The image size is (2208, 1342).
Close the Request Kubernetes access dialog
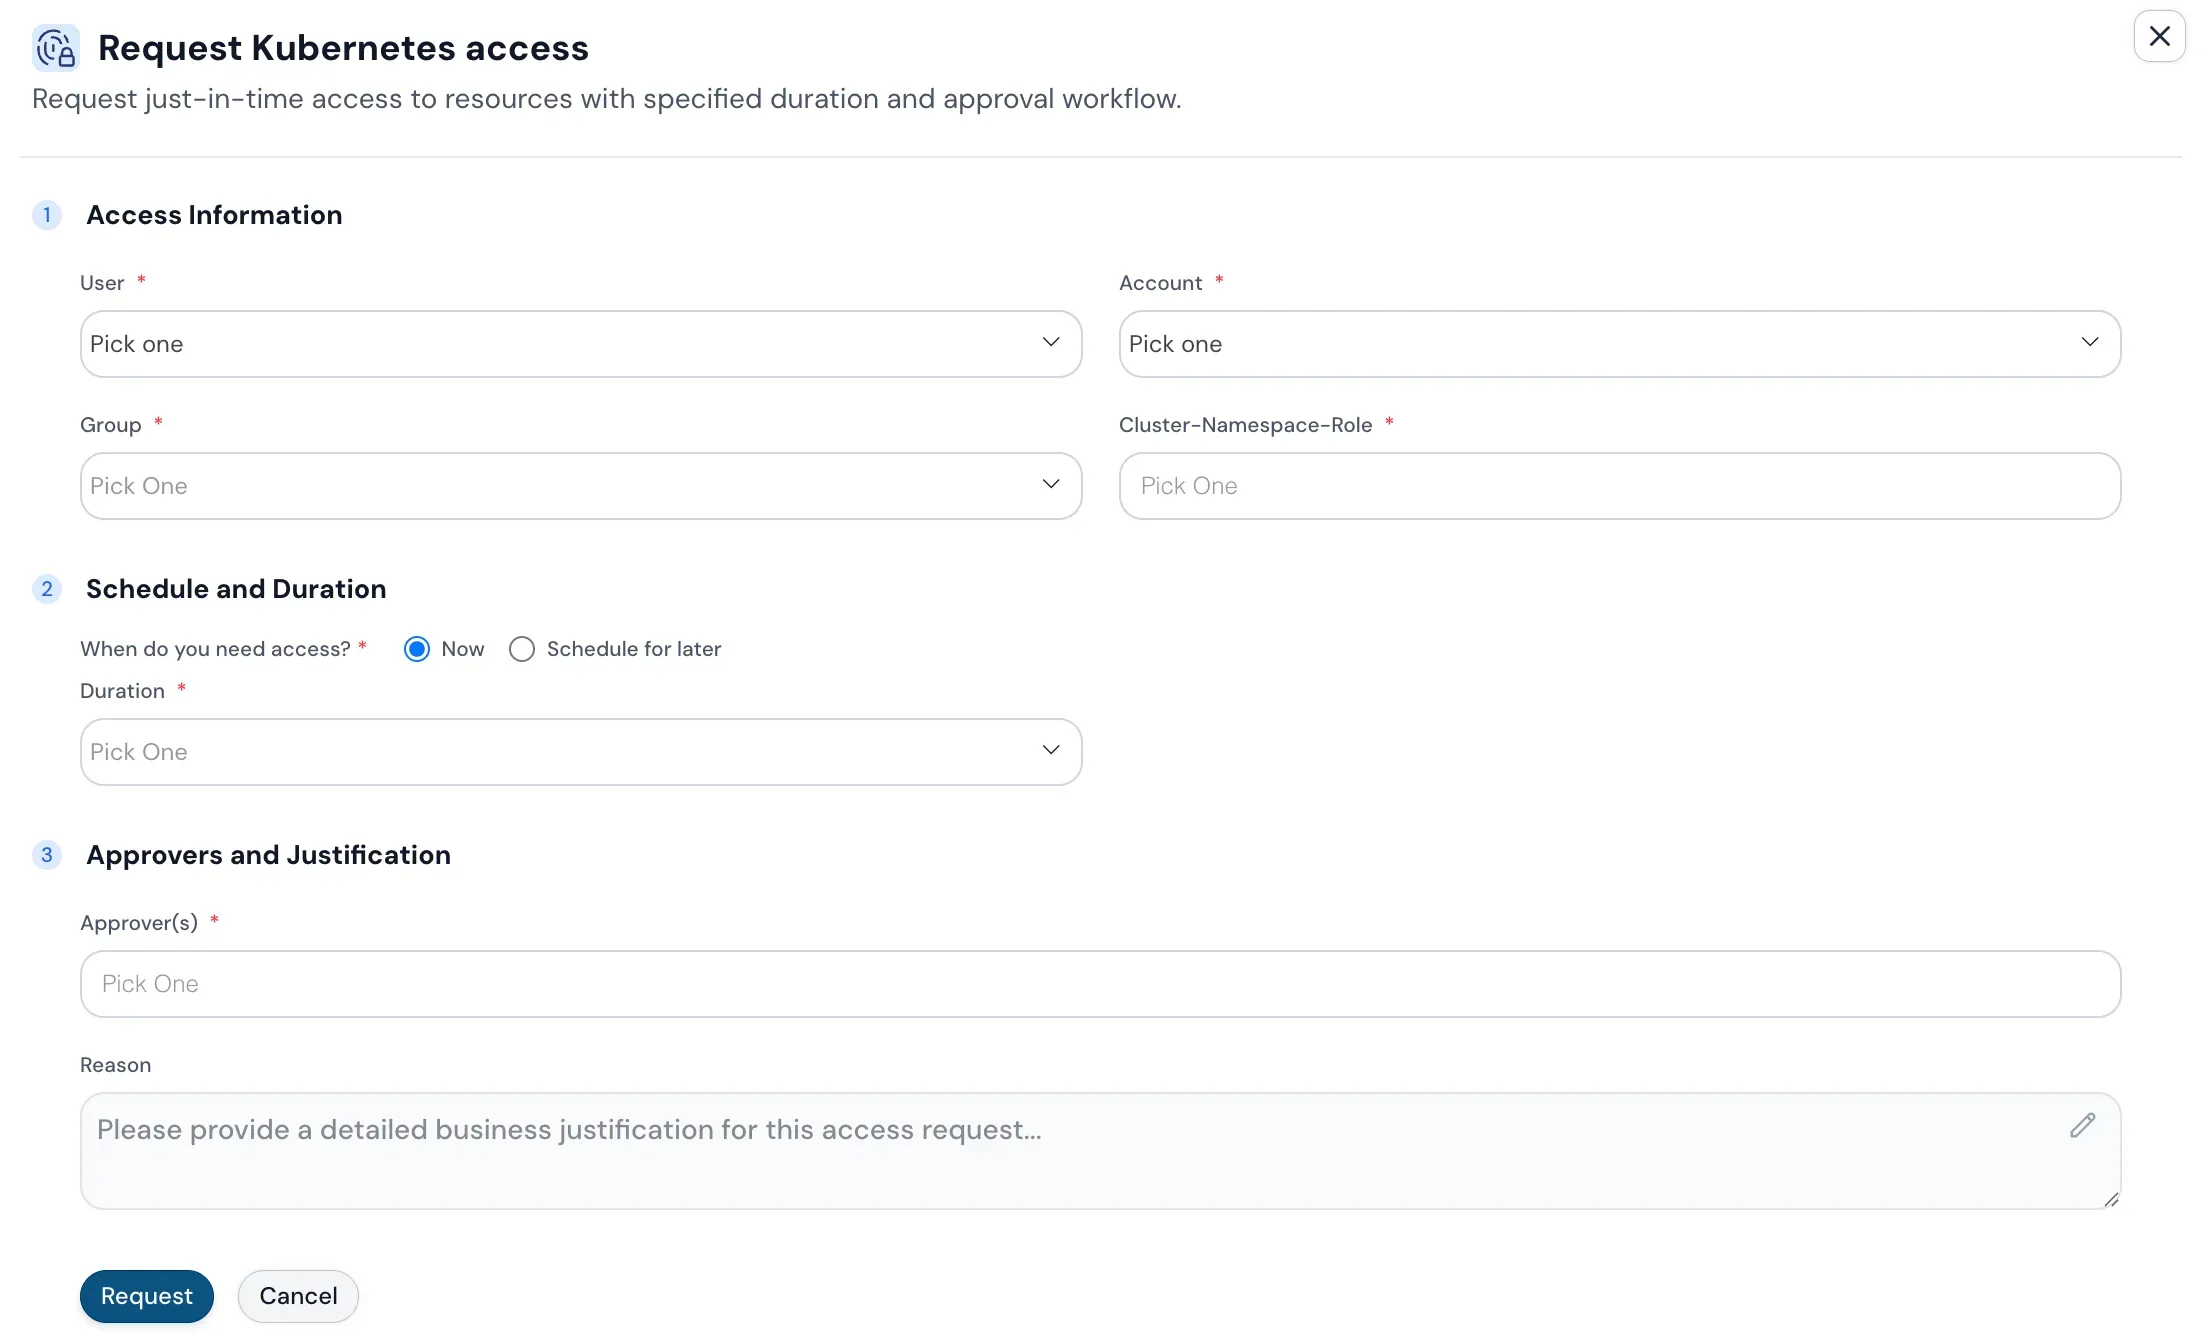pyautogui.click(x=2159, y=36)
